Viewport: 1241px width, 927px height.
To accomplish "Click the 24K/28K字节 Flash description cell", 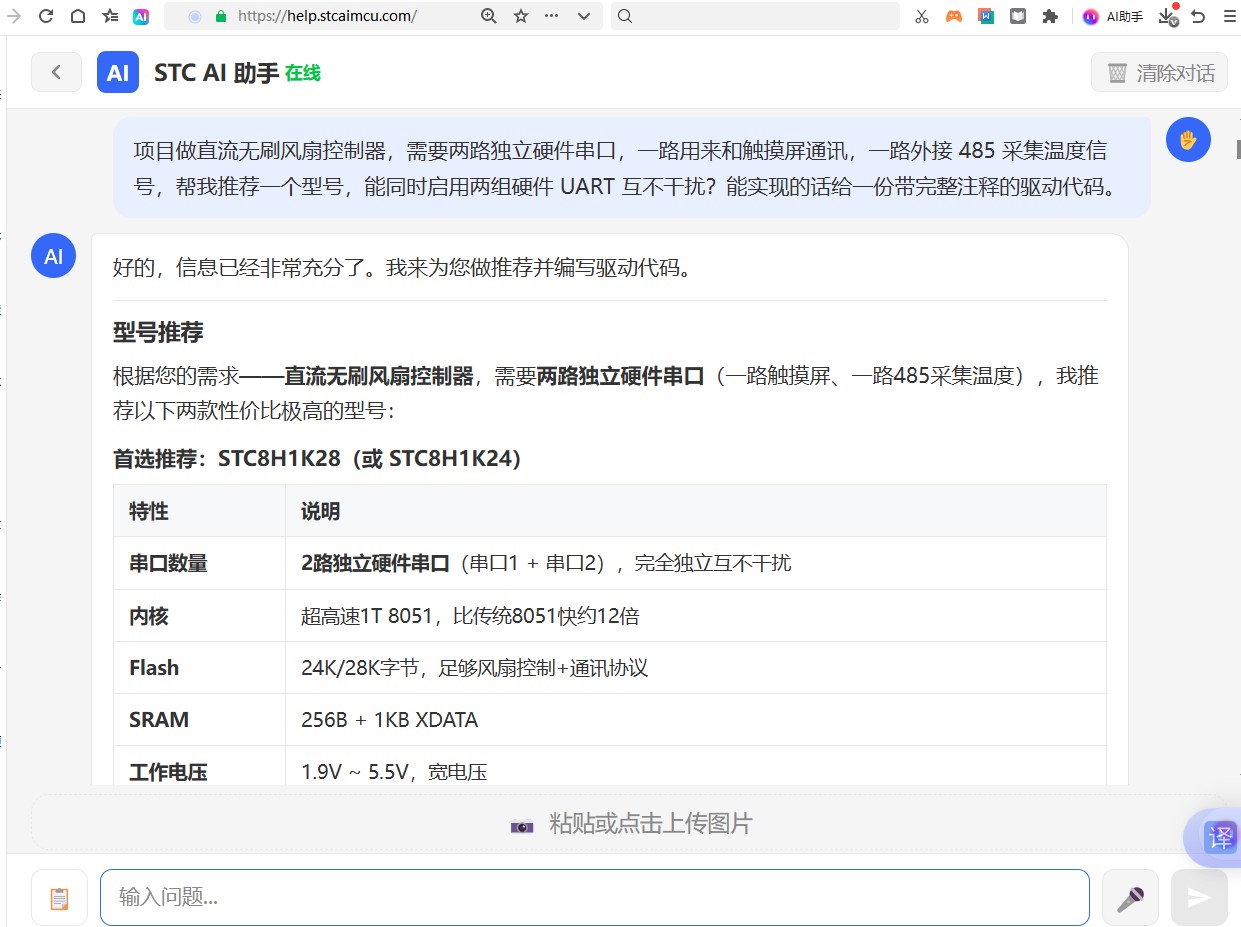I will coord(696,668).
